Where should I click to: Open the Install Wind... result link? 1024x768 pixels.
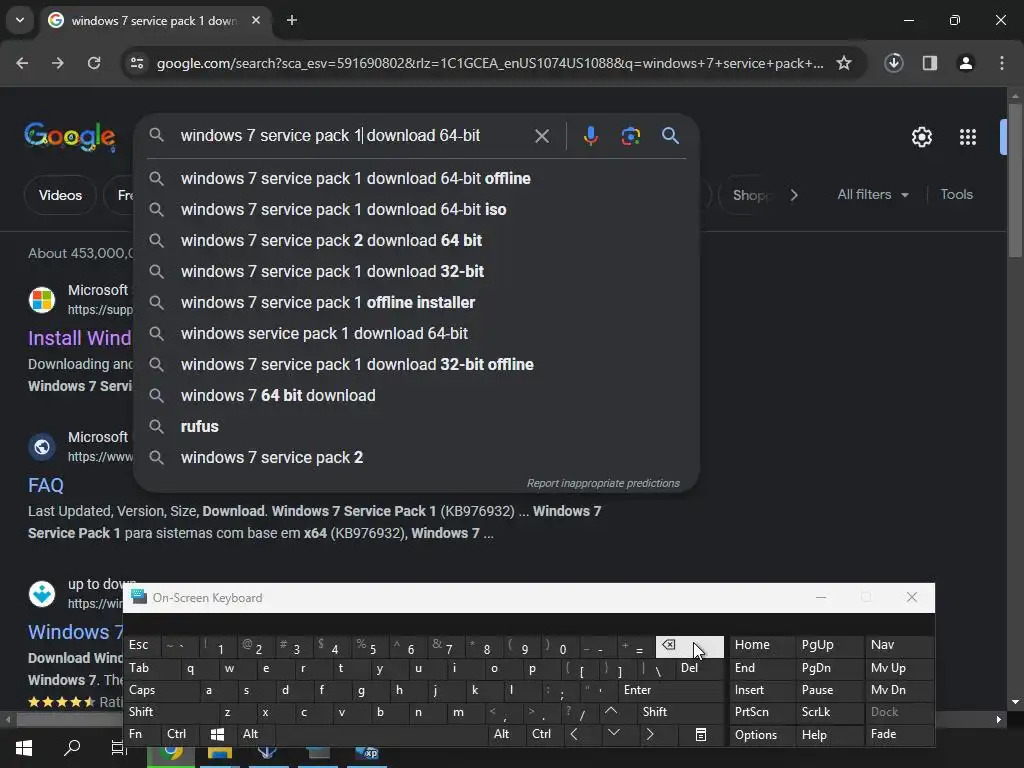coord(80,338)
